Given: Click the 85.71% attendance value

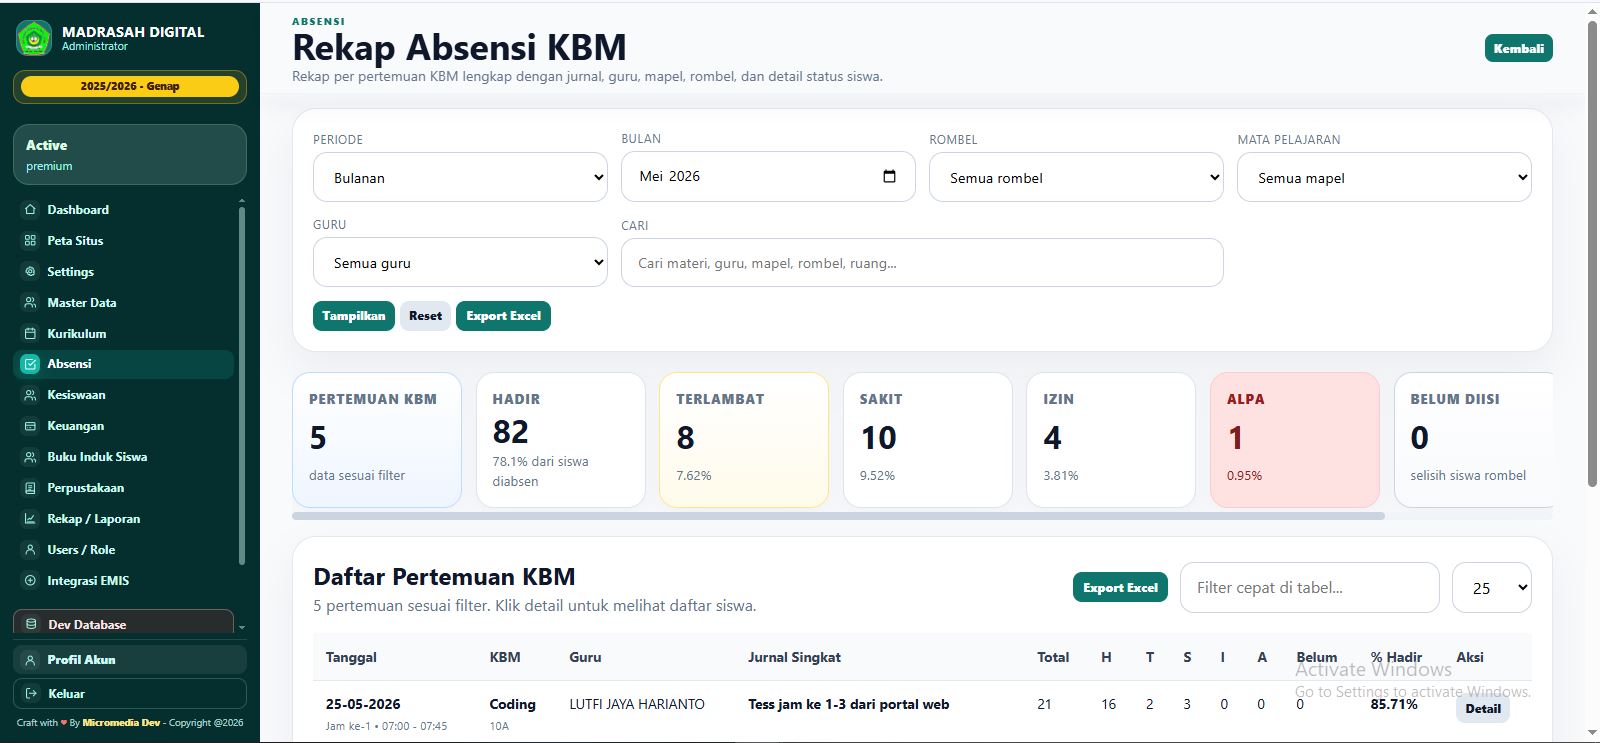Looking at the screenshot, I should click(1394, 704).
